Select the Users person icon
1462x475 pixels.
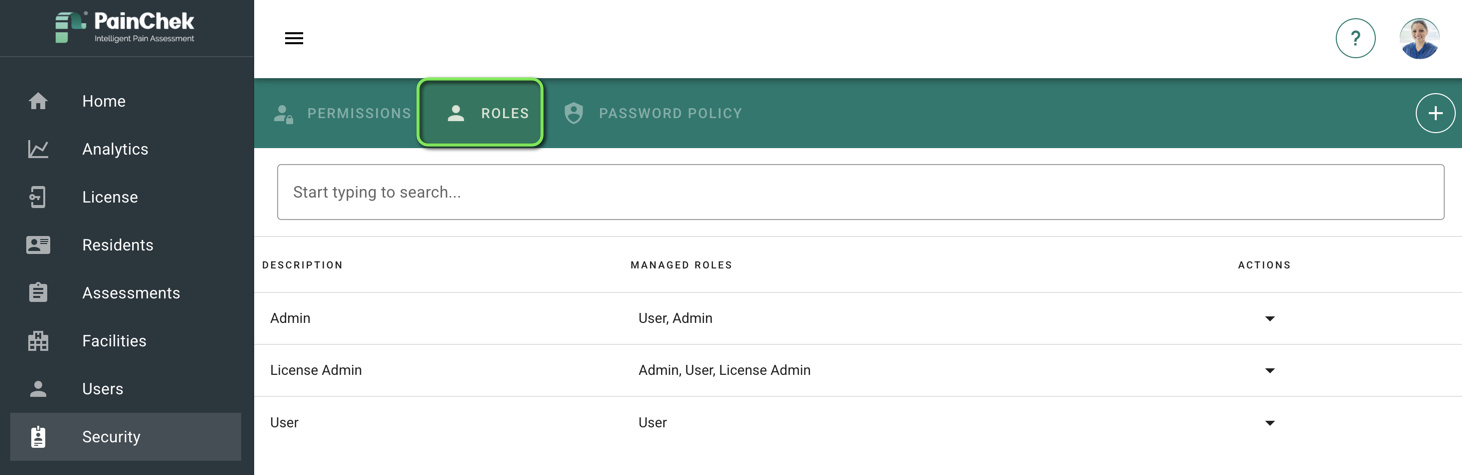click(x=38, y=389)
